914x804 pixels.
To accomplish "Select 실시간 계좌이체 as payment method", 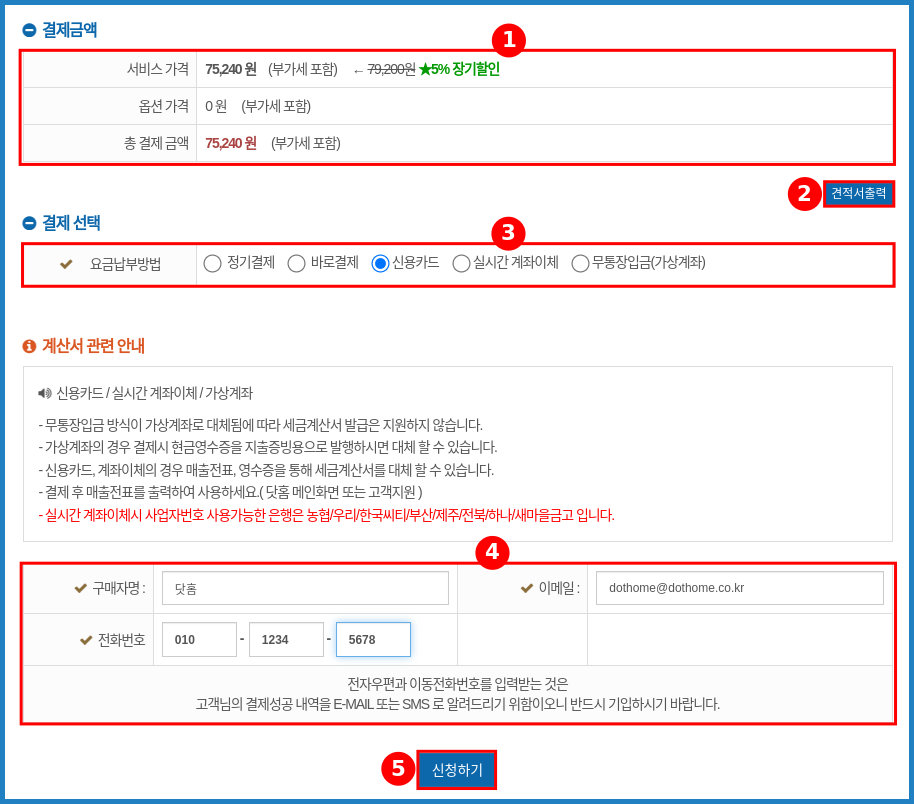I will pyautogui.click(x=459, y=263).
